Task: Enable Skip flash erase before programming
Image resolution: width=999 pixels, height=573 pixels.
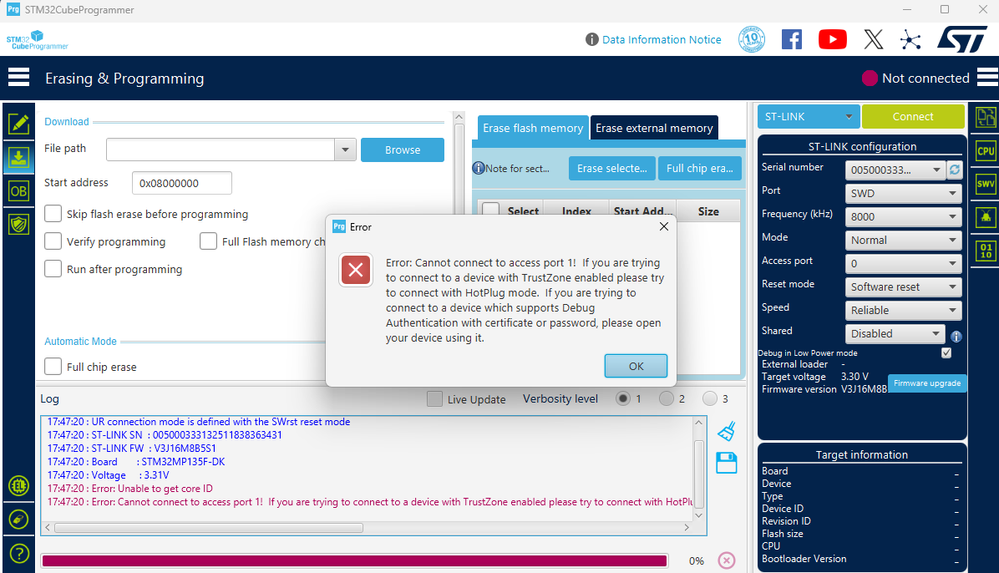Action: coord(53,214)
